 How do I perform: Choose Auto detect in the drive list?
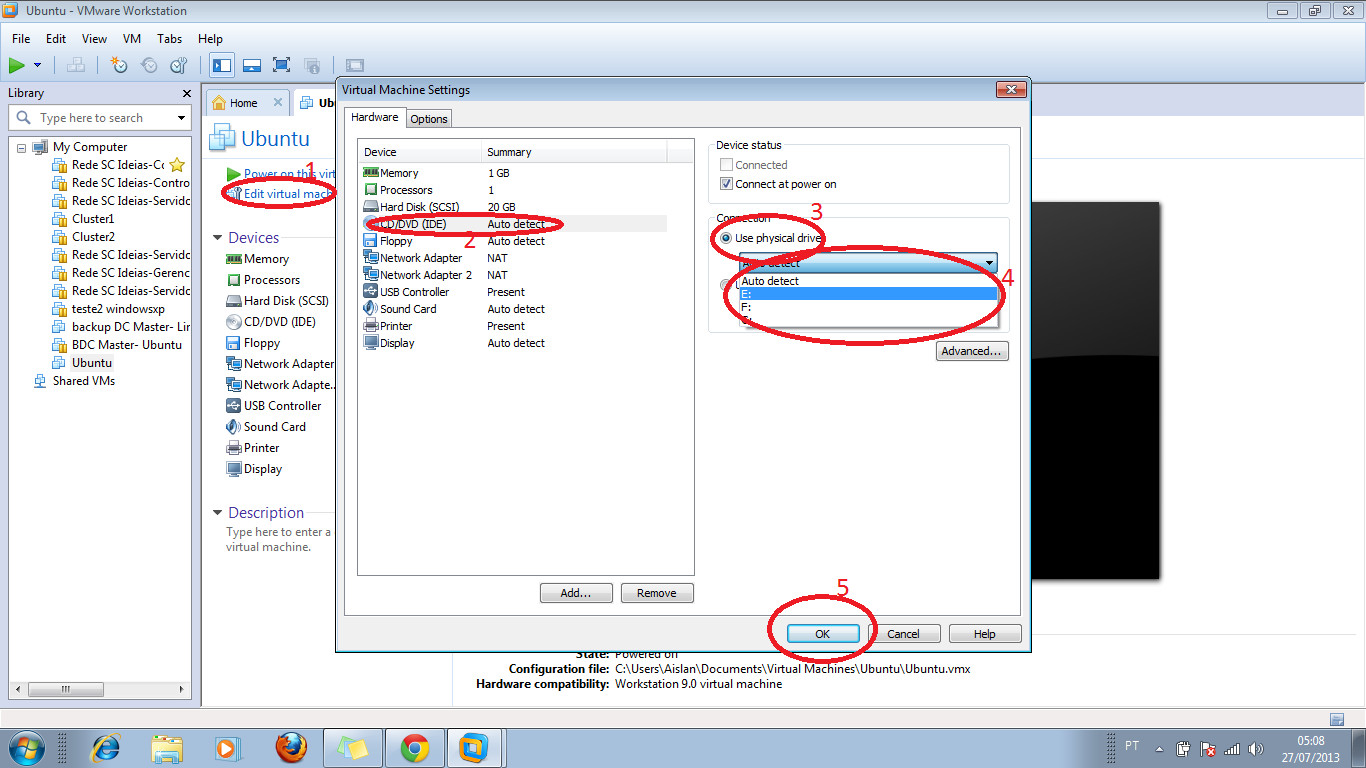pos(868,281)
